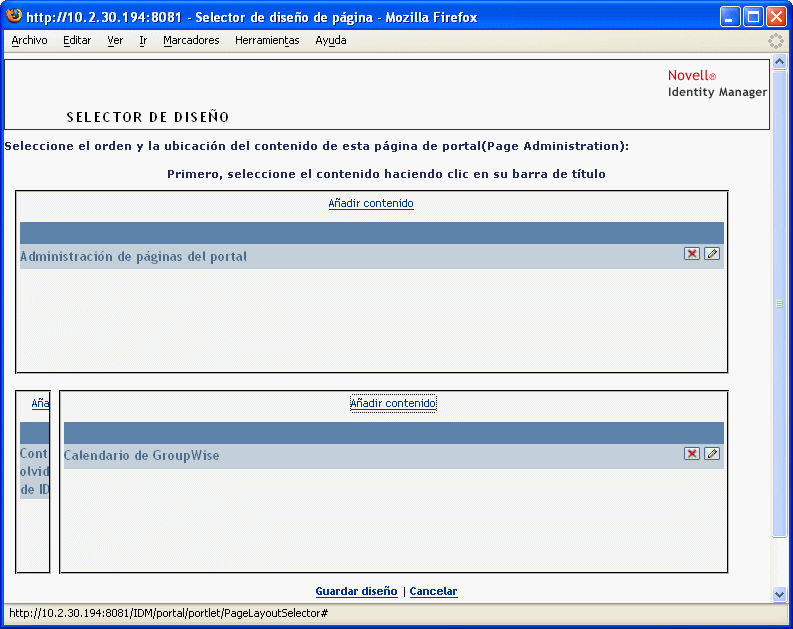Open the Ver menu
Viewport: 793px width, 629px height.
[x=115, y=40]
